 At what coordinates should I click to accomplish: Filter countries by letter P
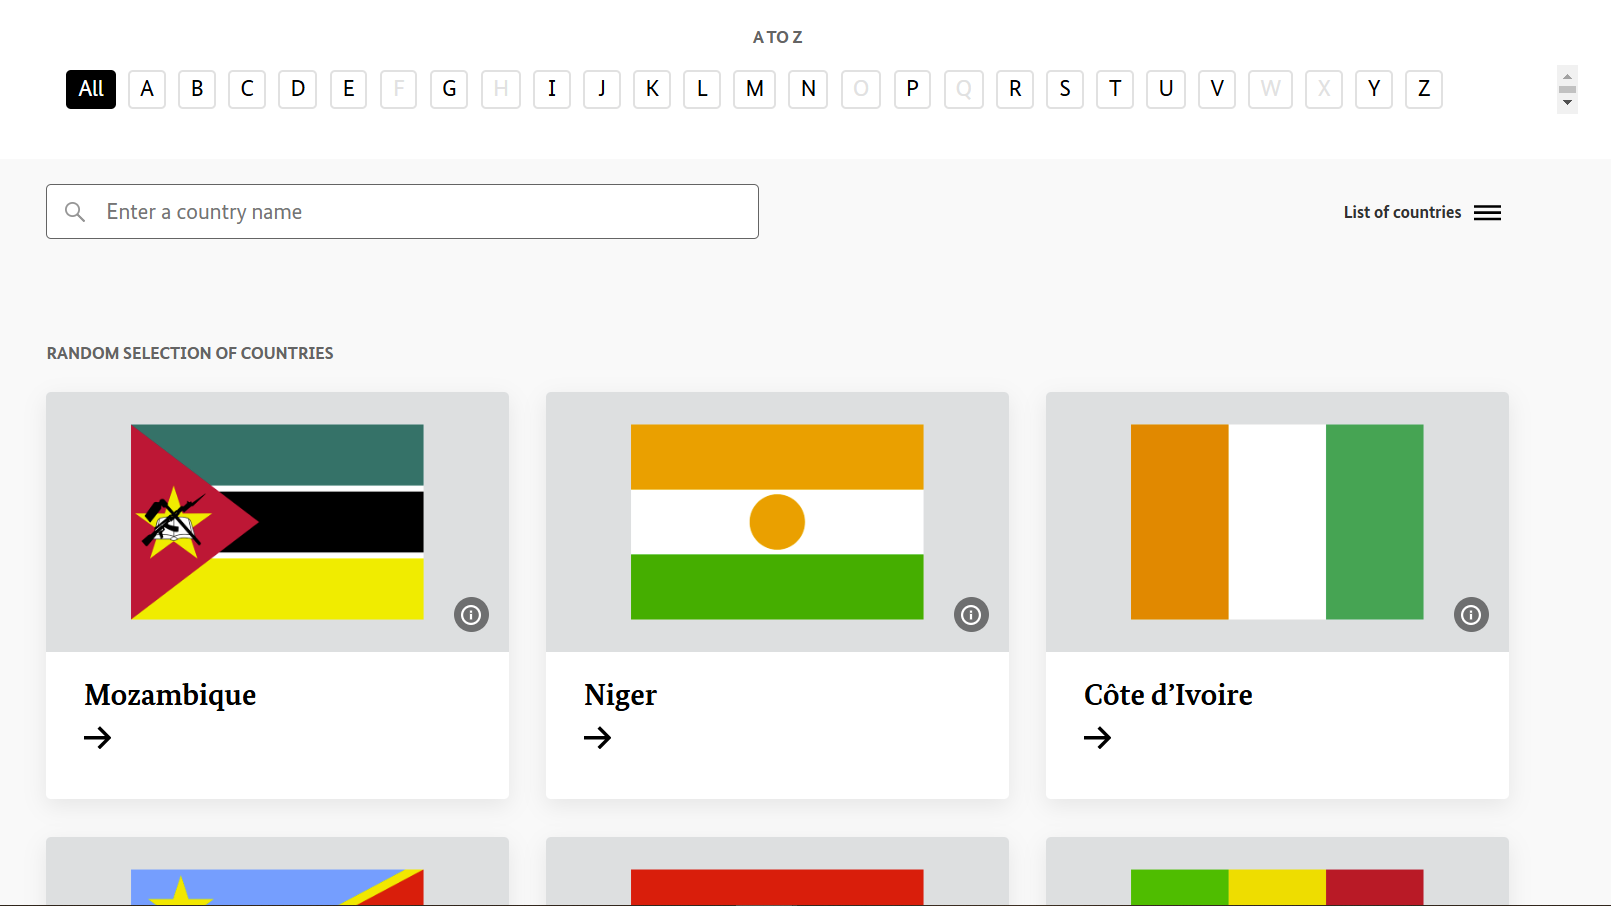click(x=912, y=89)
